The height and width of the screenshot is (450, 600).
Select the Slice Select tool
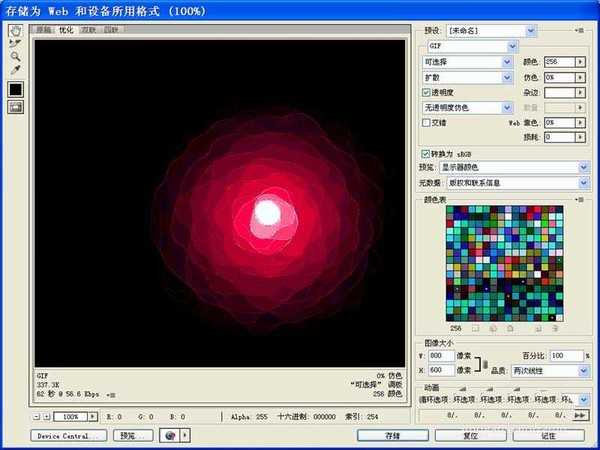(x=15, y=44)
